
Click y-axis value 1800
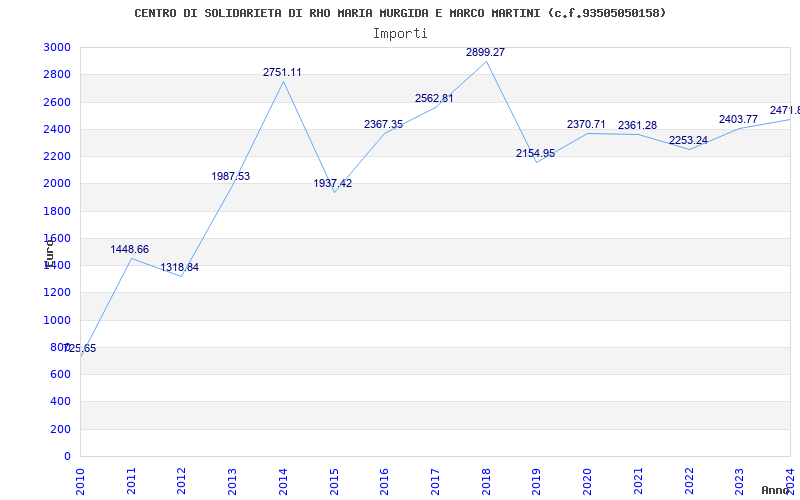point(58,211)
